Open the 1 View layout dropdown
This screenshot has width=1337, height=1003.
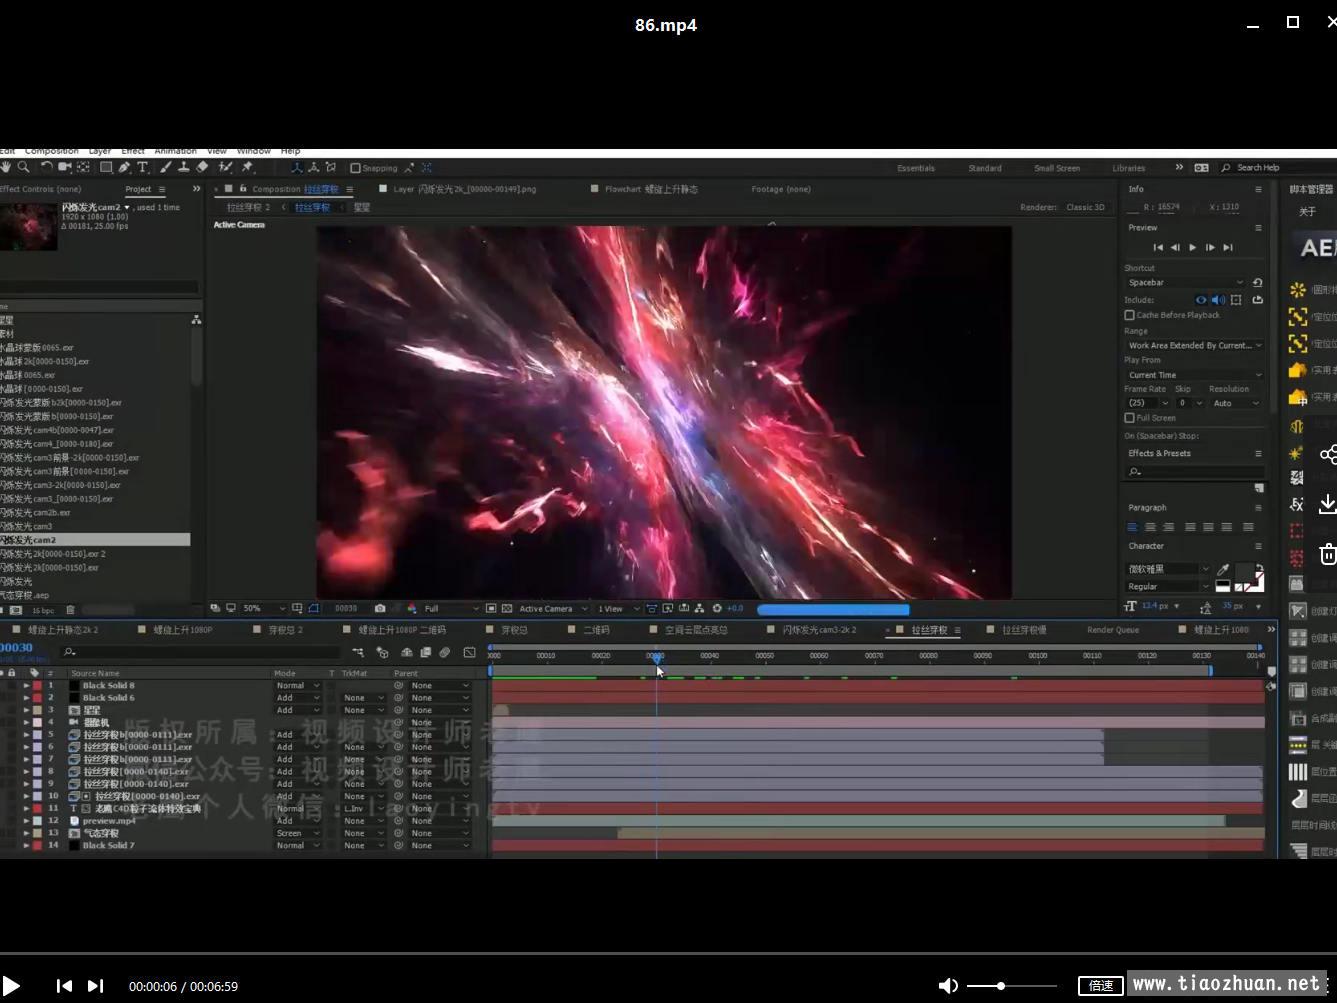[x=618, y=608]
